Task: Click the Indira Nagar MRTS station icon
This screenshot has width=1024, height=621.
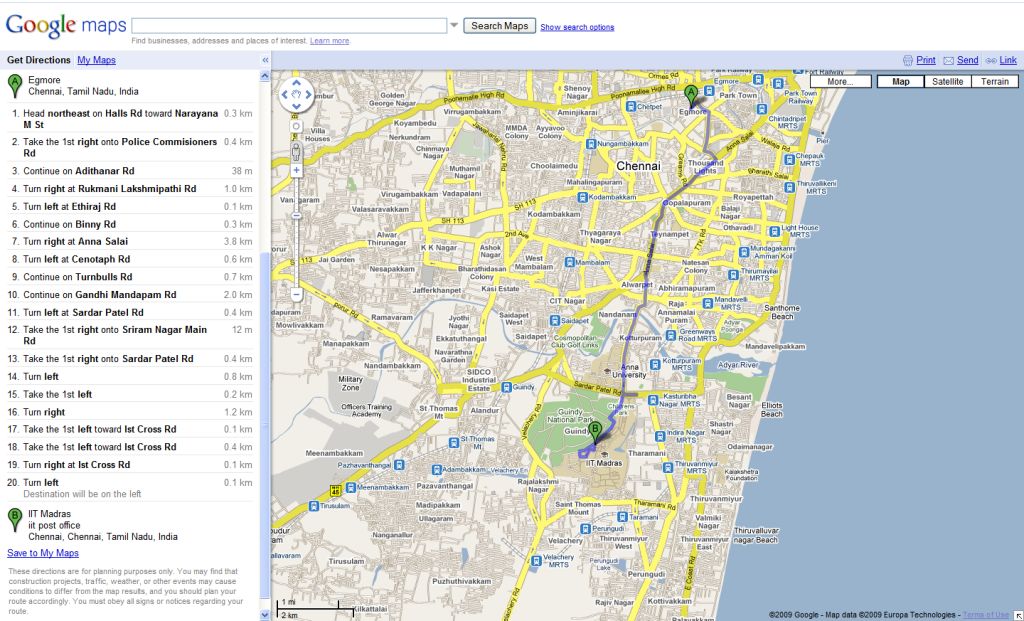Action: pyautogui.click(x=658, y=436)
